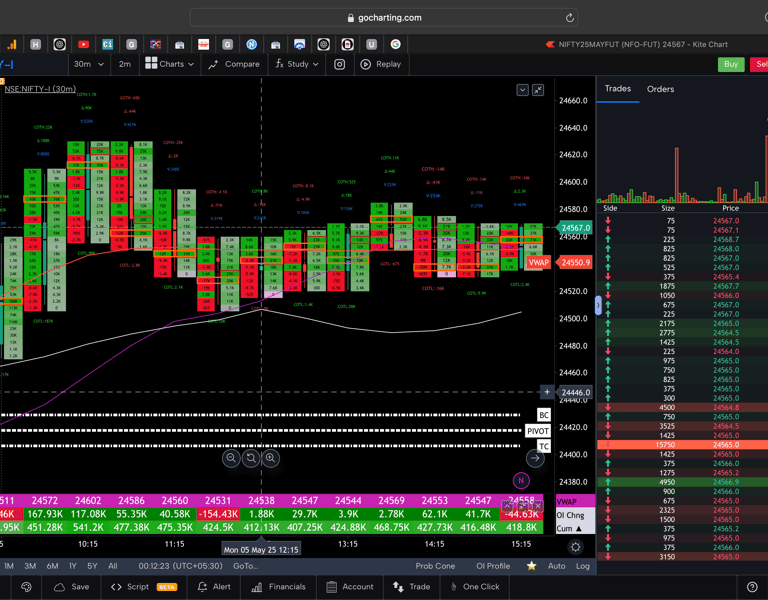Image resolution: width=768 pixels, height=600 pixels.
Task: Click the yellow star favorite icon
Action: [531, 566]
